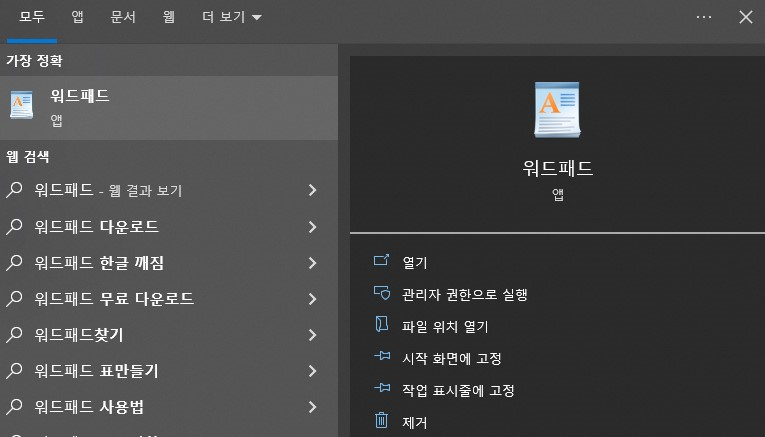The image size is (765, 437).
Task: Click the 파일 위치 열기 folder icon
Action: (382, 324)
